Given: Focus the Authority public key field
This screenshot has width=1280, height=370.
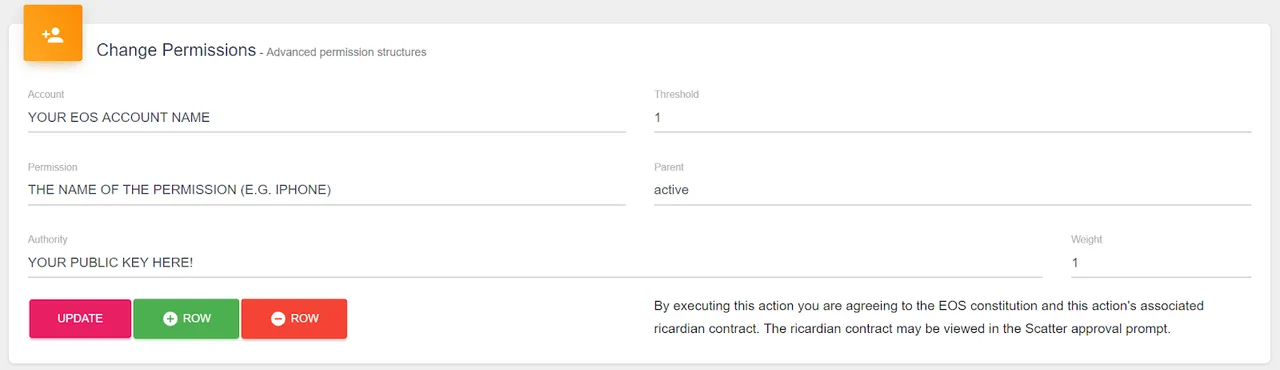Looking at the screenshot, I should [x=535, y=263].
